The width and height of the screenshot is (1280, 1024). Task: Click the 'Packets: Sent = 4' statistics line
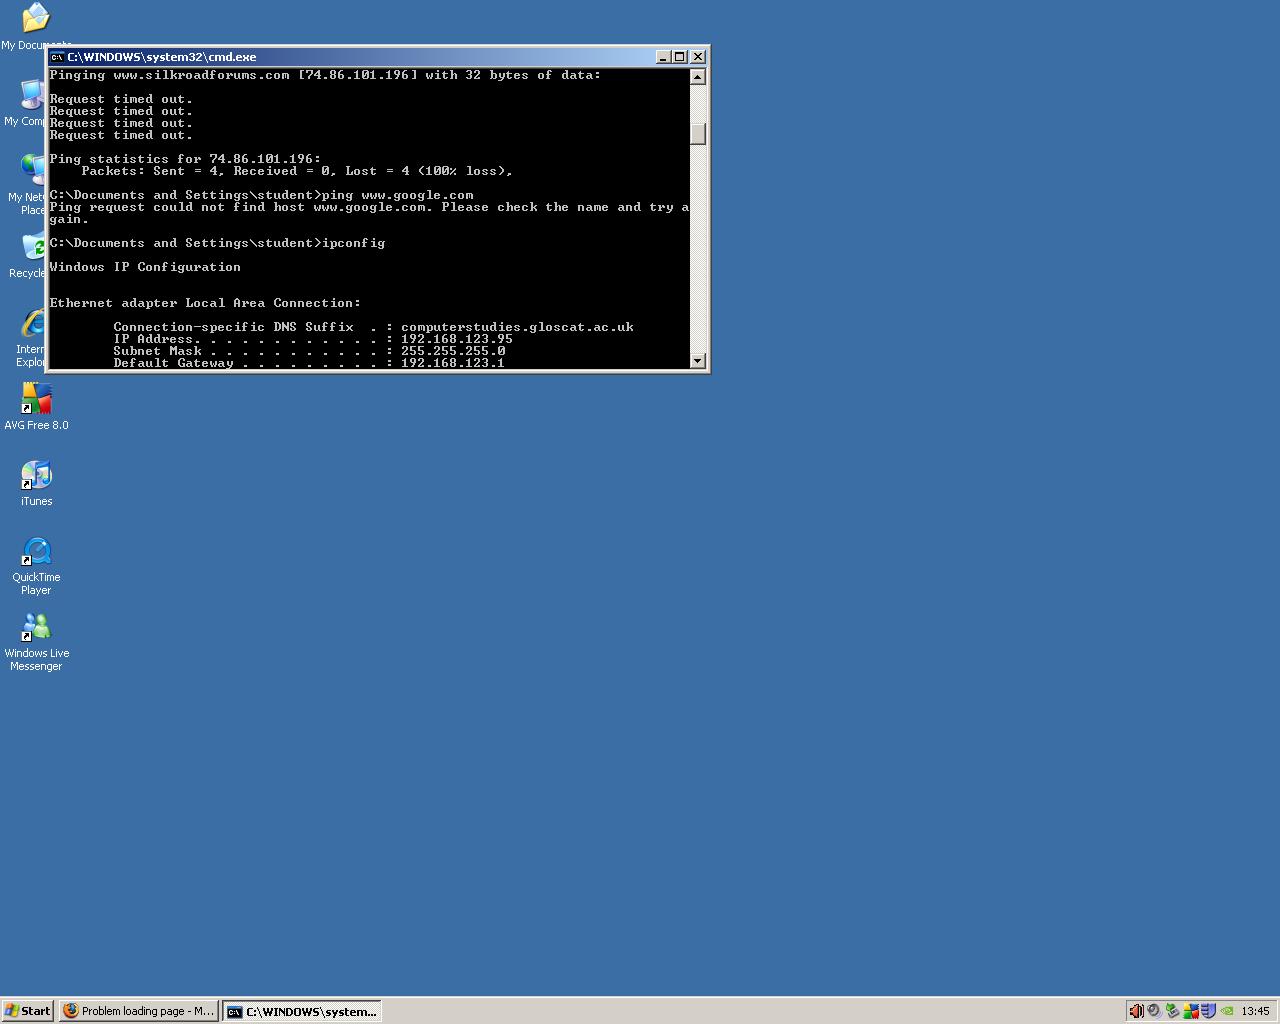(x=297, y=171)
